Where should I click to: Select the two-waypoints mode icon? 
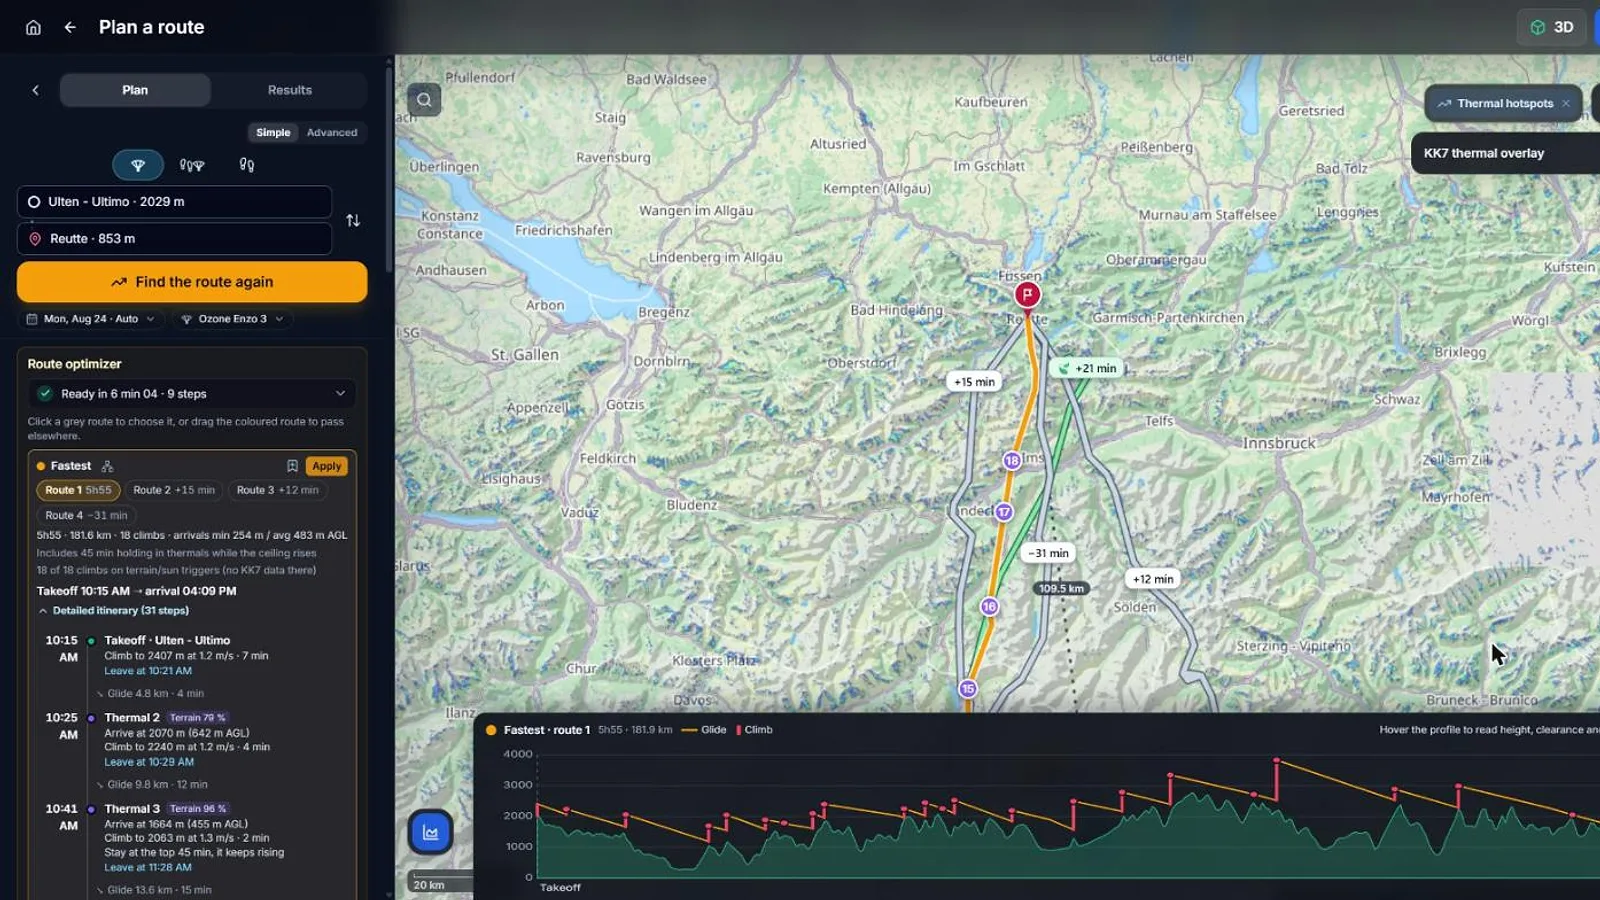click(247, 165)
